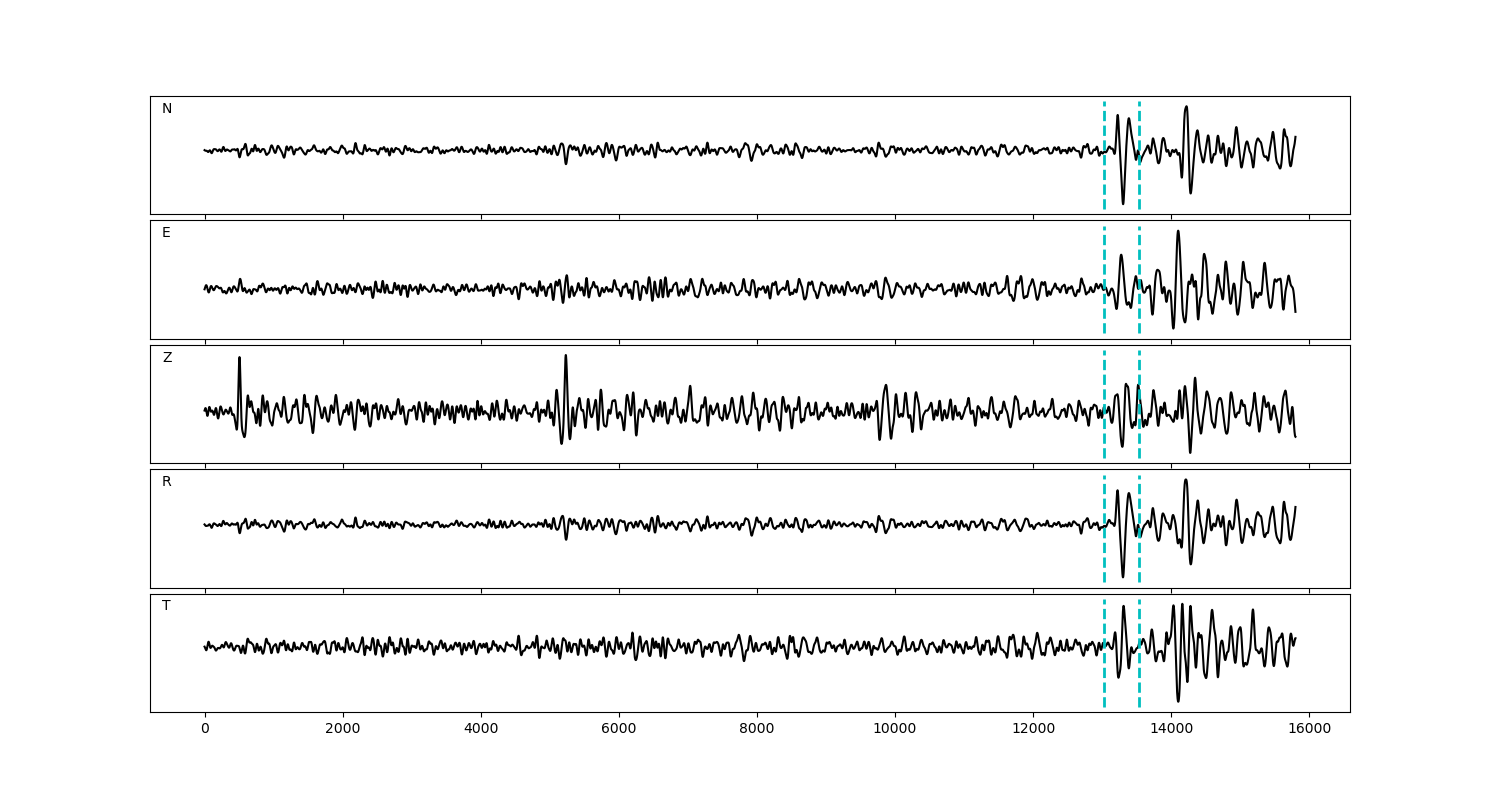Click the tallest peak in E trace
The image size is (1500, 800).
click(1178, 233)
